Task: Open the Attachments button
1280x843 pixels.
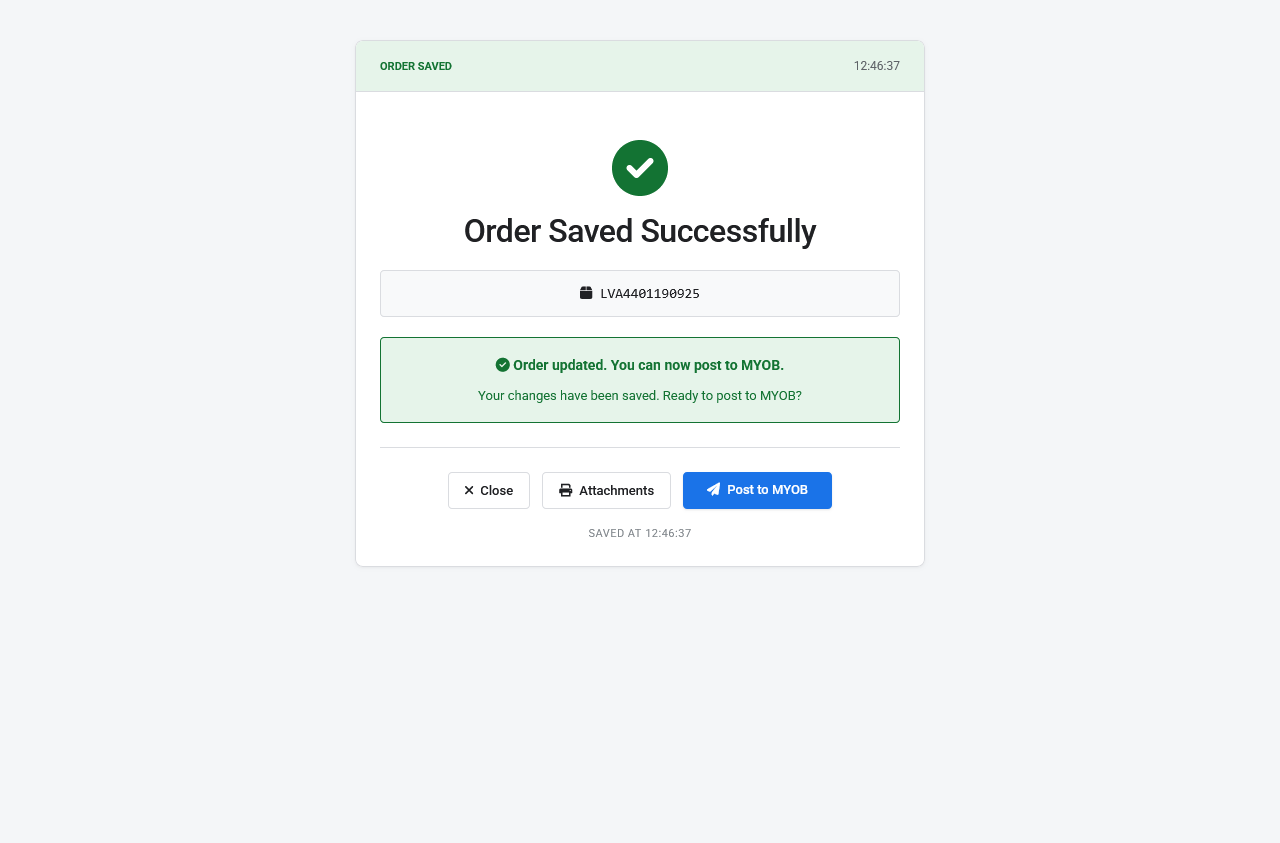Action: 606,491
